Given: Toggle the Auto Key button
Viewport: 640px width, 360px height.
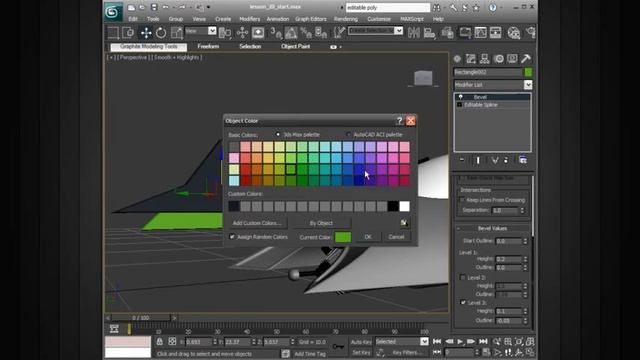Looking at the screenshot, I should (x=361, y=342).
